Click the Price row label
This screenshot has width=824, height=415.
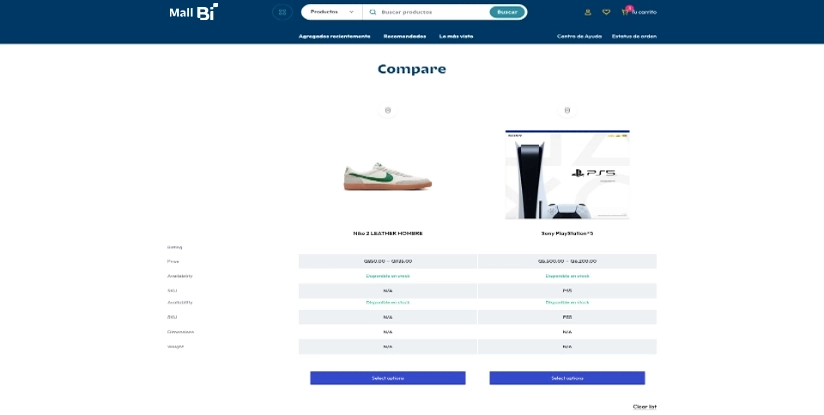click(173, 261)
